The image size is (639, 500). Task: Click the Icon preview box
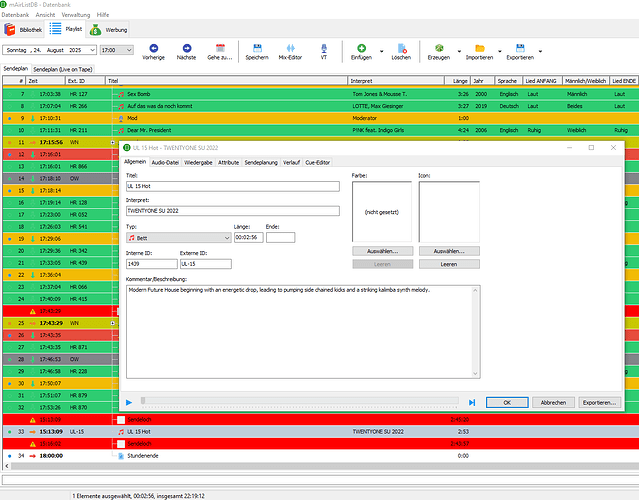point(449,211)
